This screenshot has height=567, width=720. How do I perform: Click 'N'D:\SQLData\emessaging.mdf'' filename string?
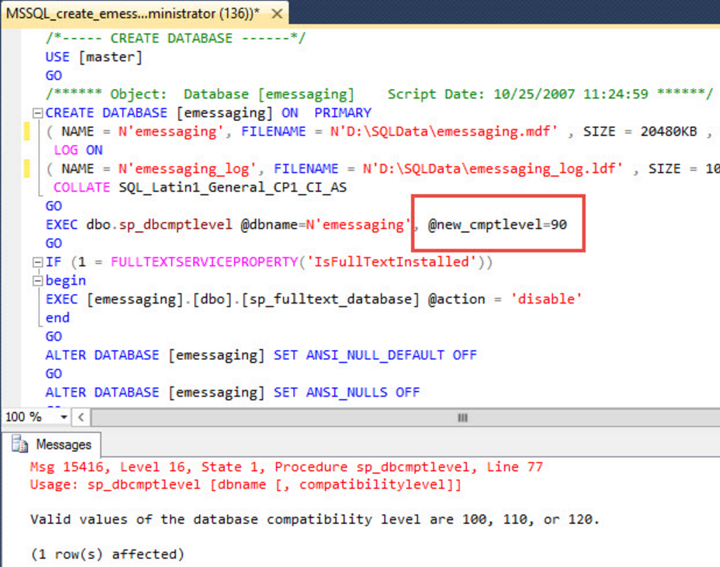tap(444, 131)
